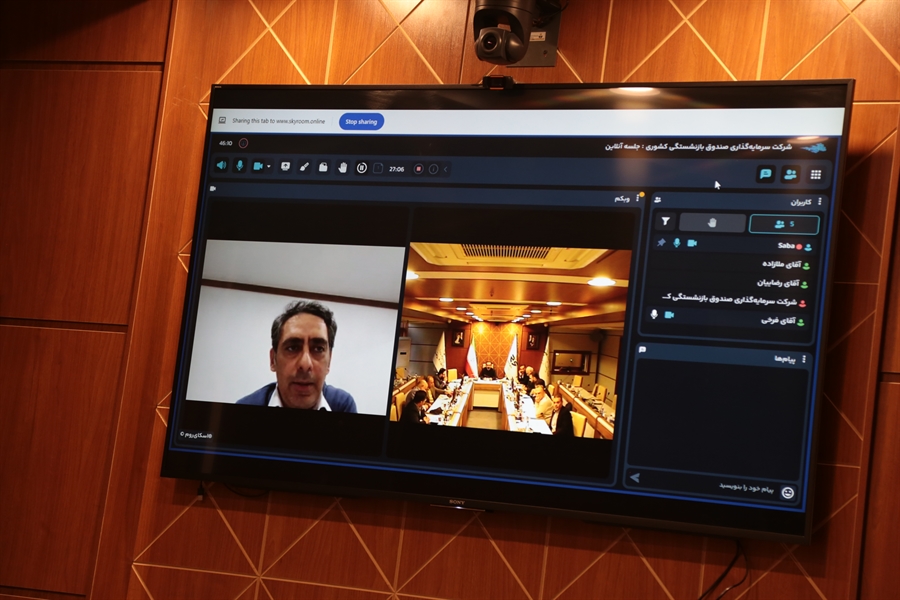The image size is (900, 600).
Task: Open the layout grid icon at top right
Action: coord(816,174)
